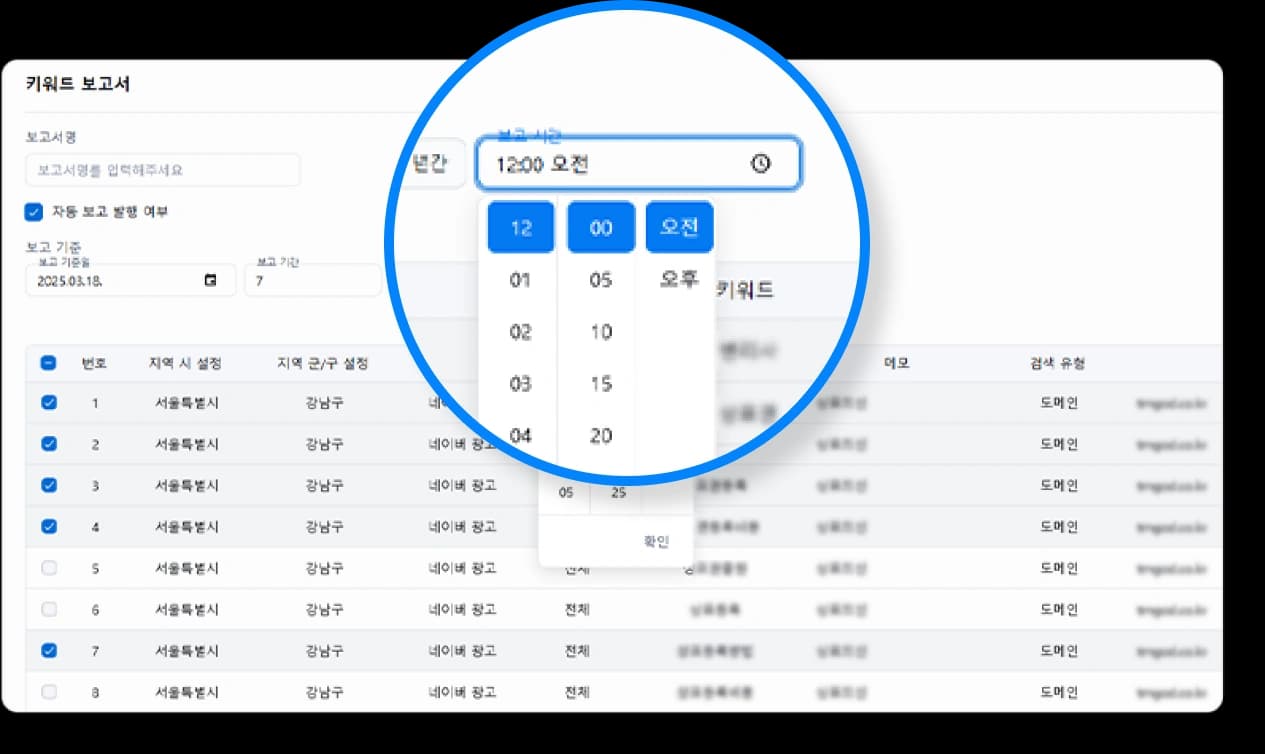
Task: Select 오후 in the time picker
Action: (x=679, y=280)
